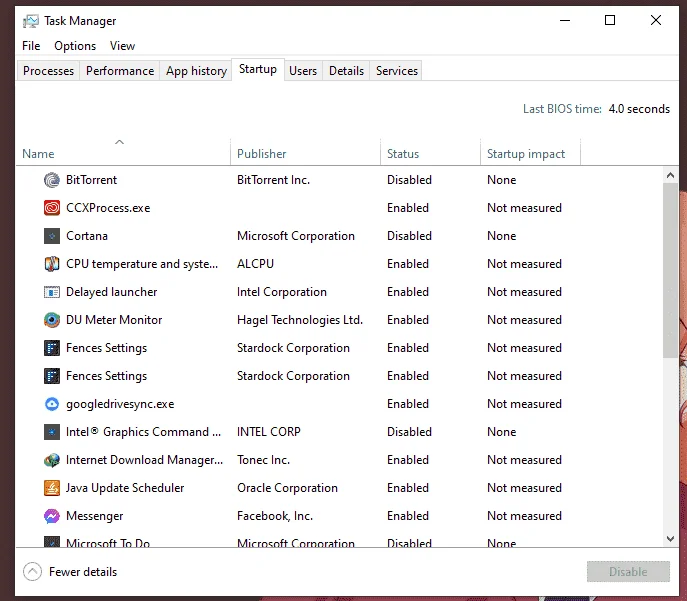Switch to the Services tab
Viewport: 687px width, 601px height.
(397, 71)
